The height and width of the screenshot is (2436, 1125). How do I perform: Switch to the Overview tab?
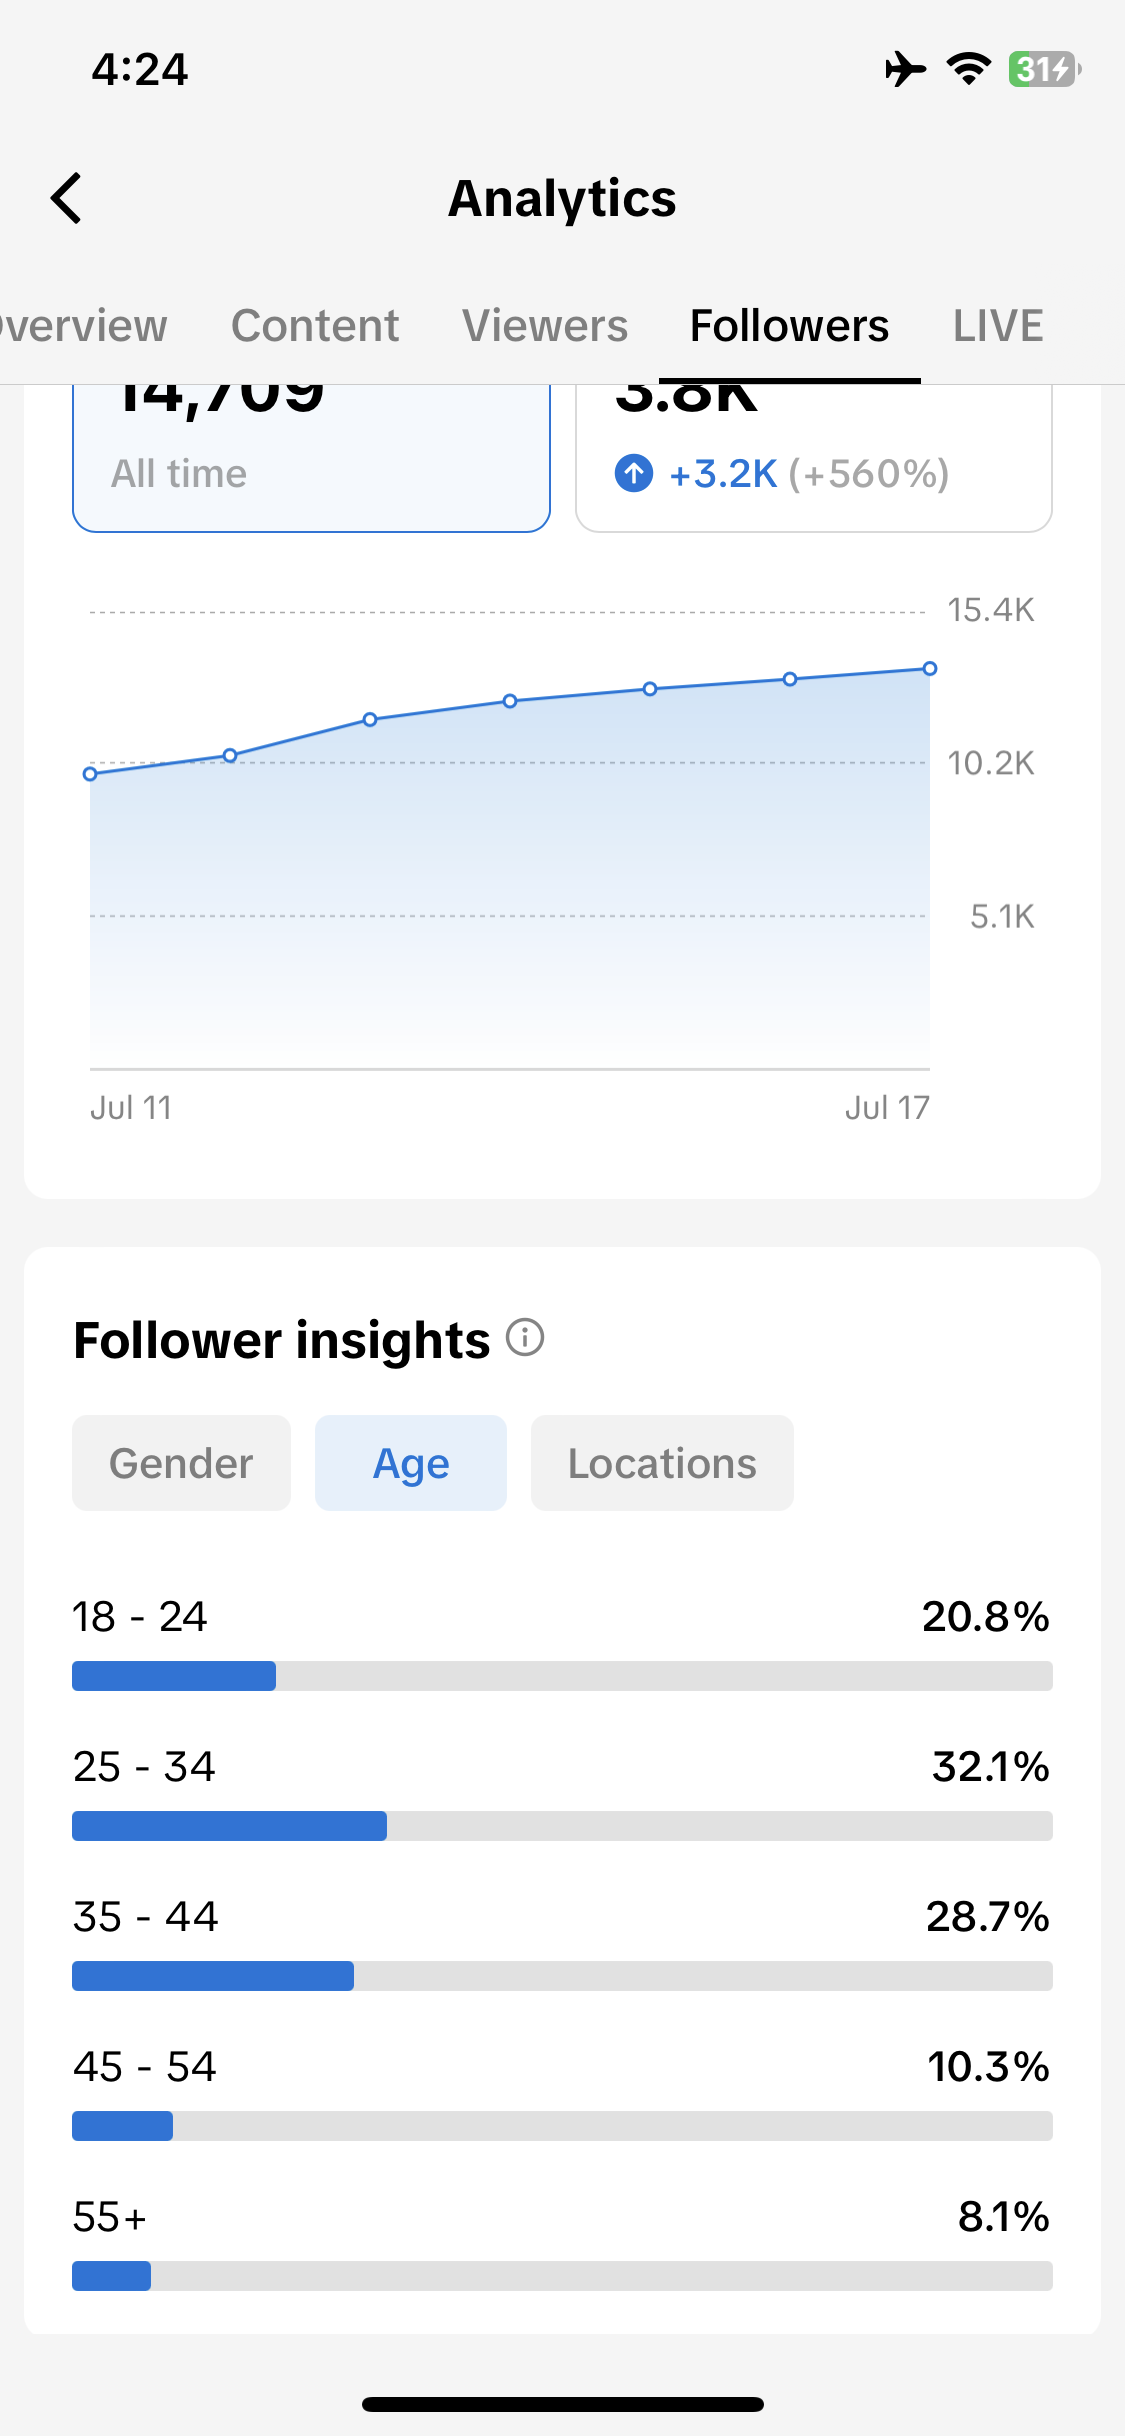[x=84, y=326]
